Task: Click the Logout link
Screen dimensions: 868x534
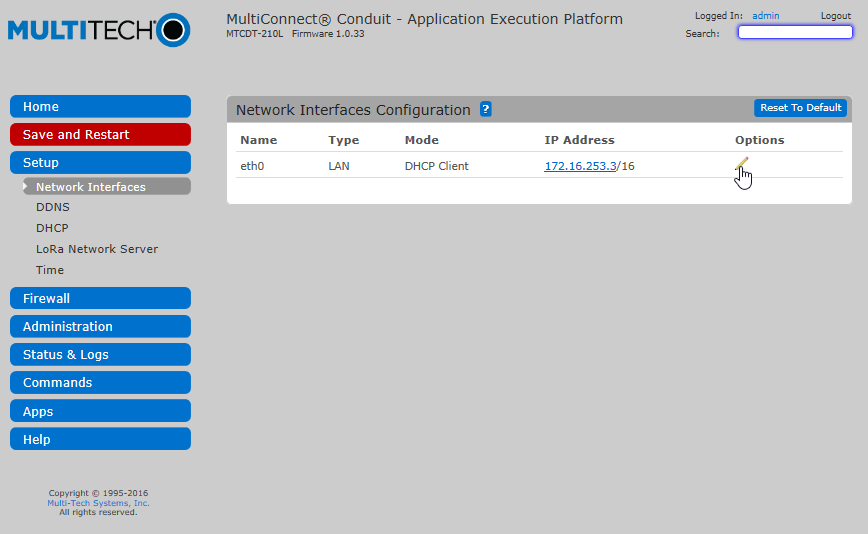Action: point(835,16)
